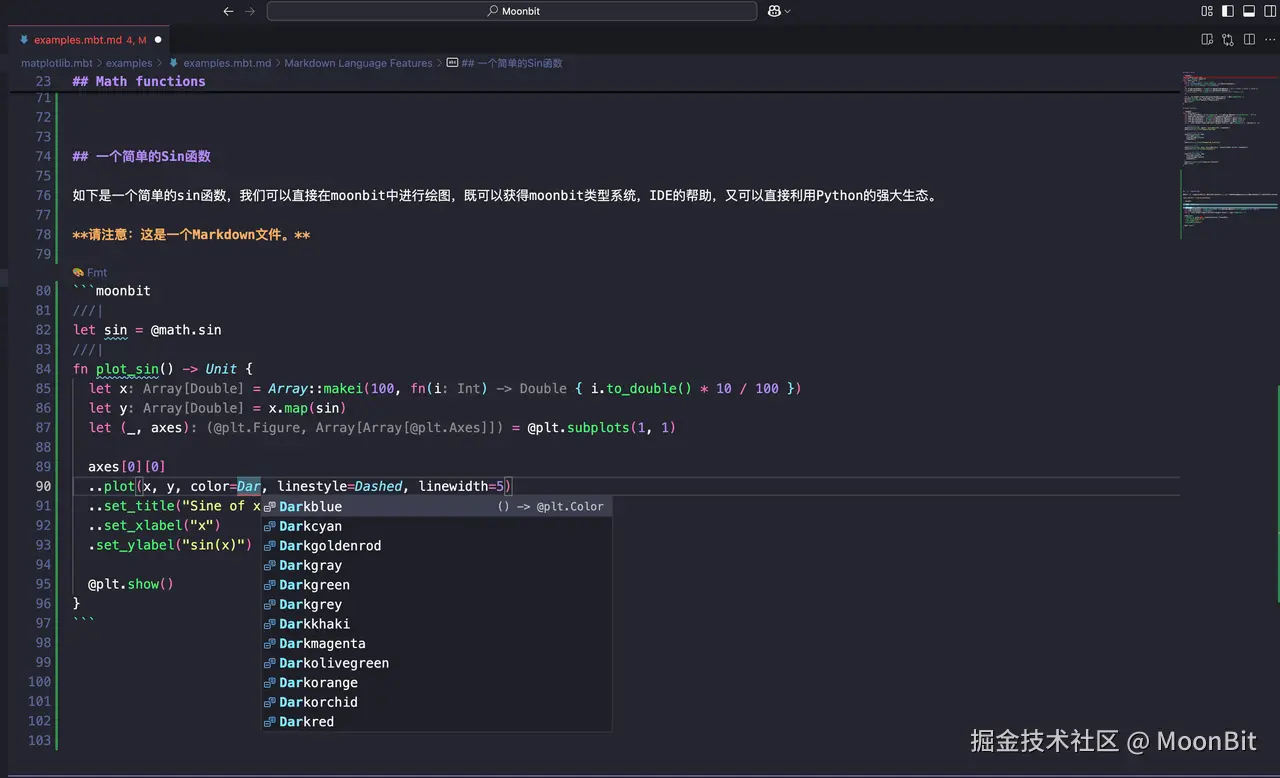Viewport: 1280px width, 778px height.
Task: Click the Moonbit command center search bar
Action: coord(513,11)
